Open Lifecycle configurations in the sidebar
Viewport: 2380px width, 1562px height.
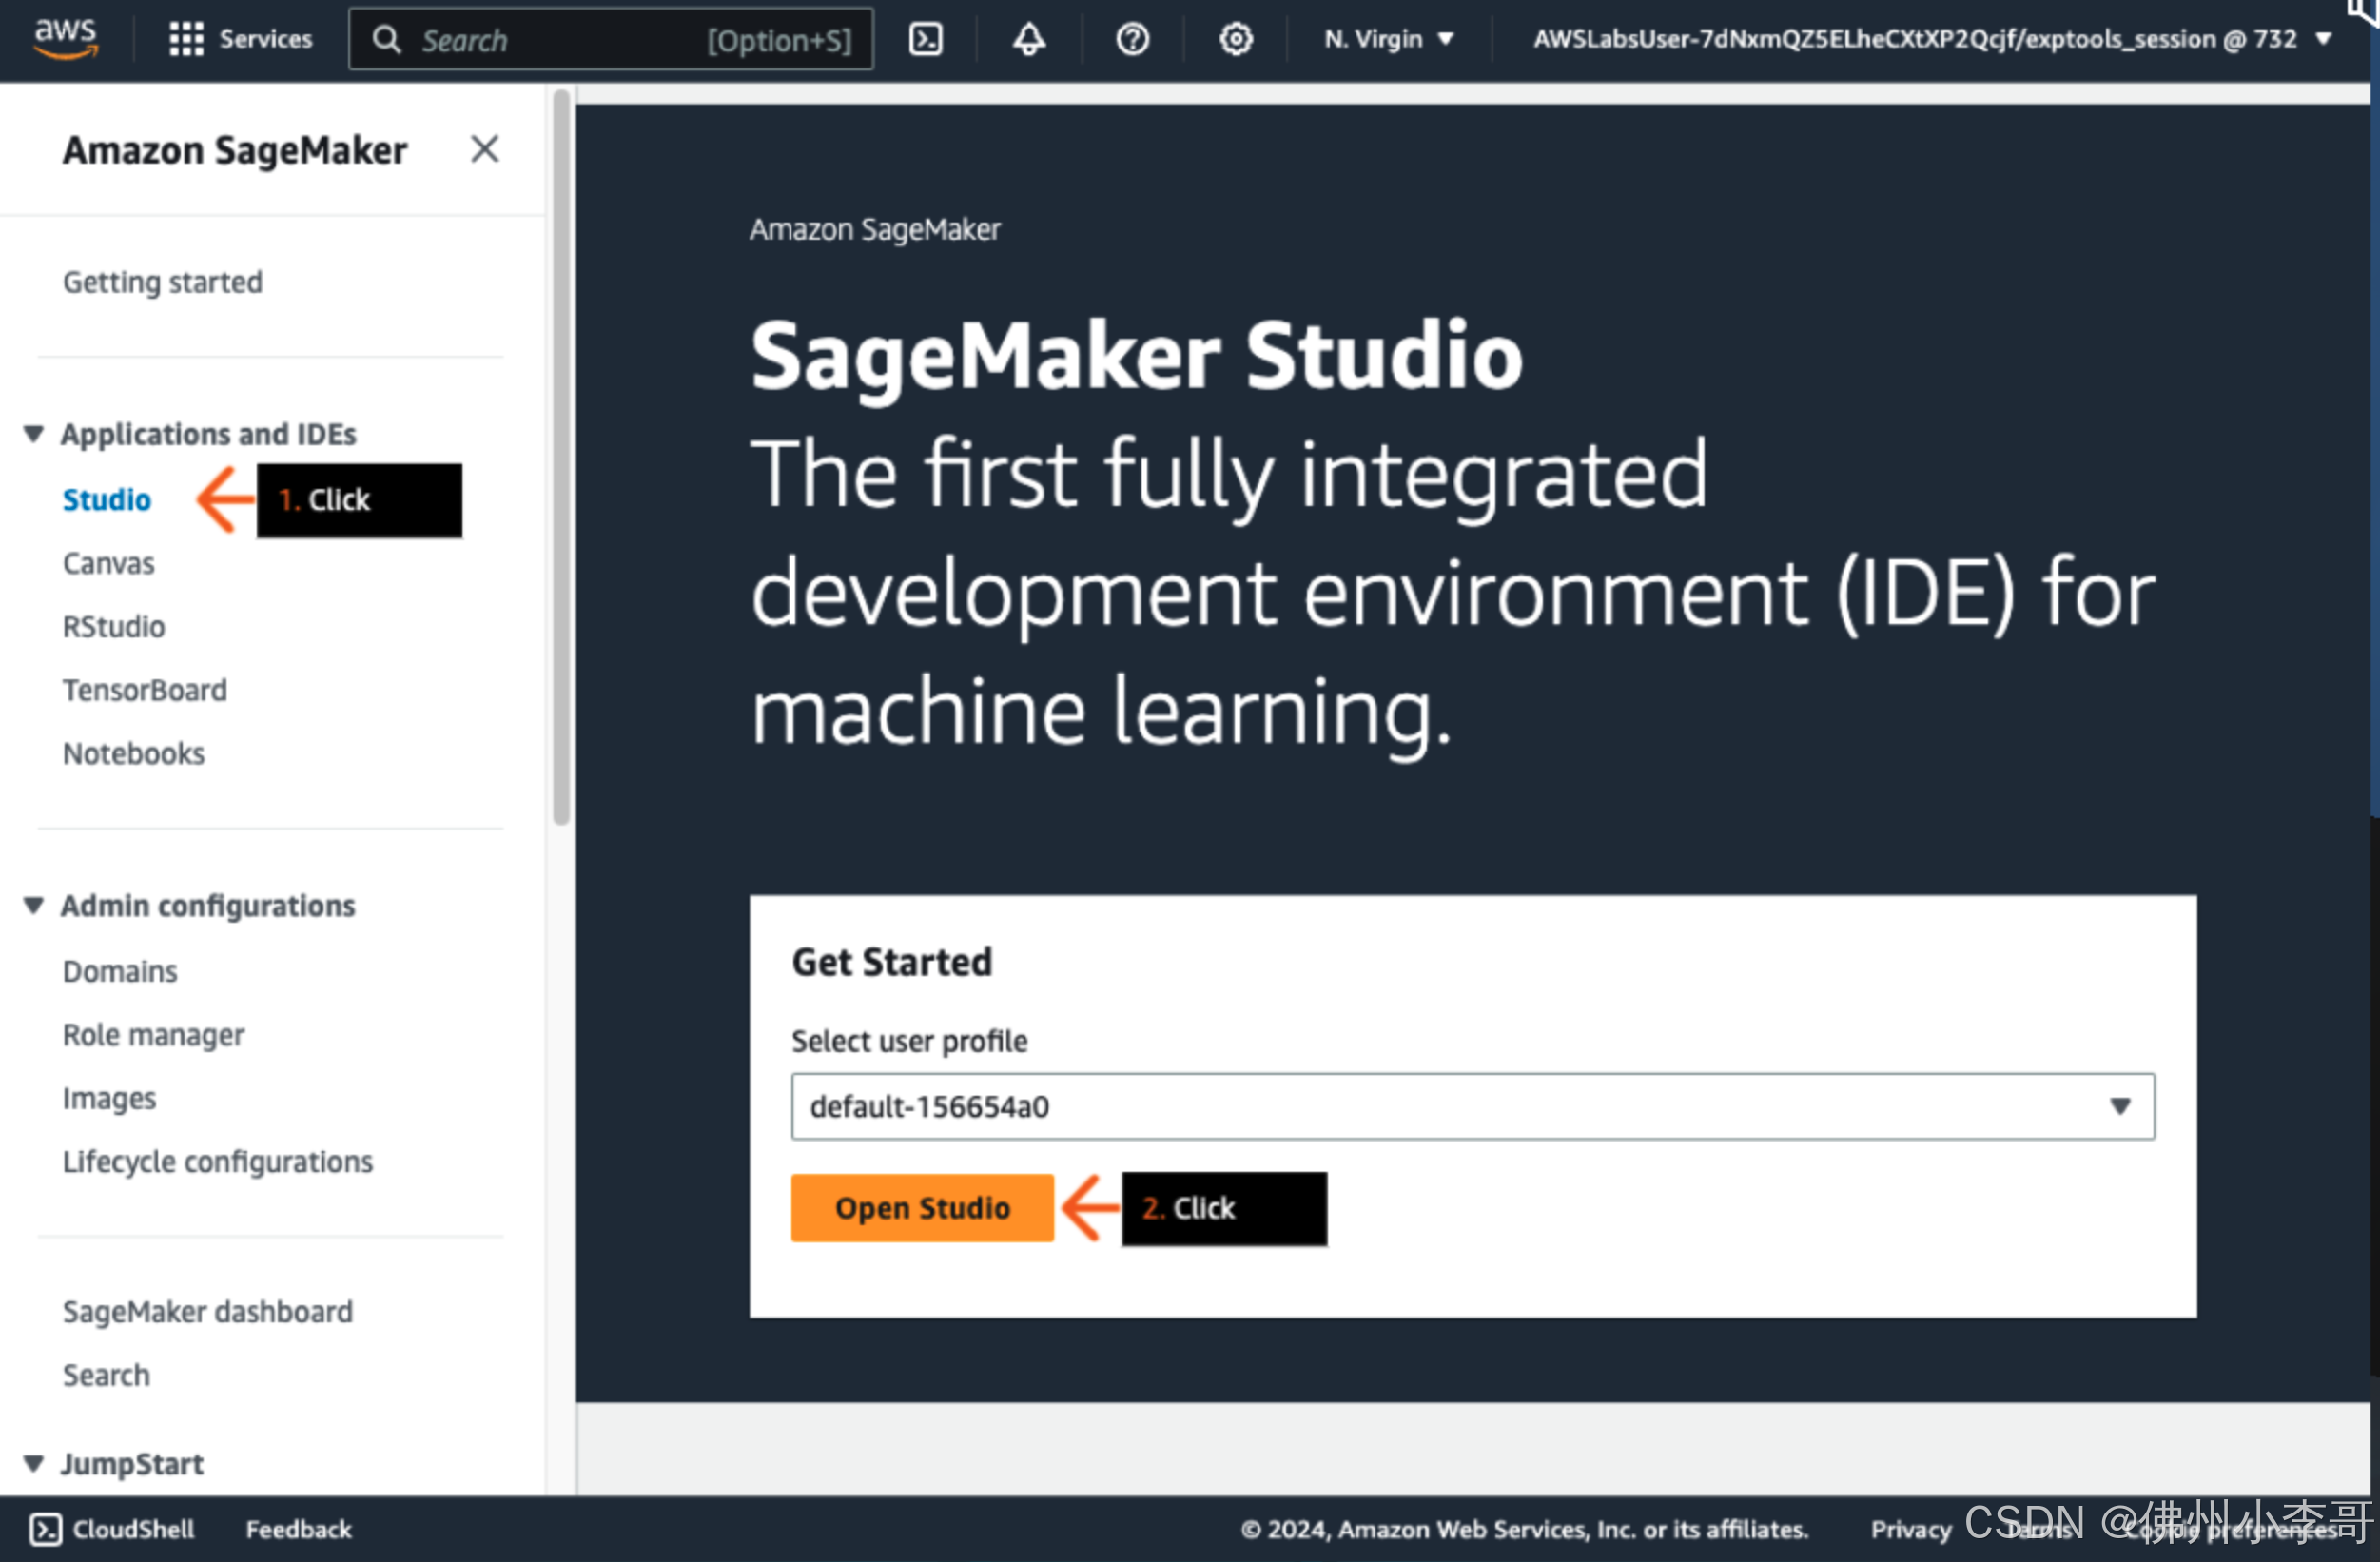[x=217, y=1161]
